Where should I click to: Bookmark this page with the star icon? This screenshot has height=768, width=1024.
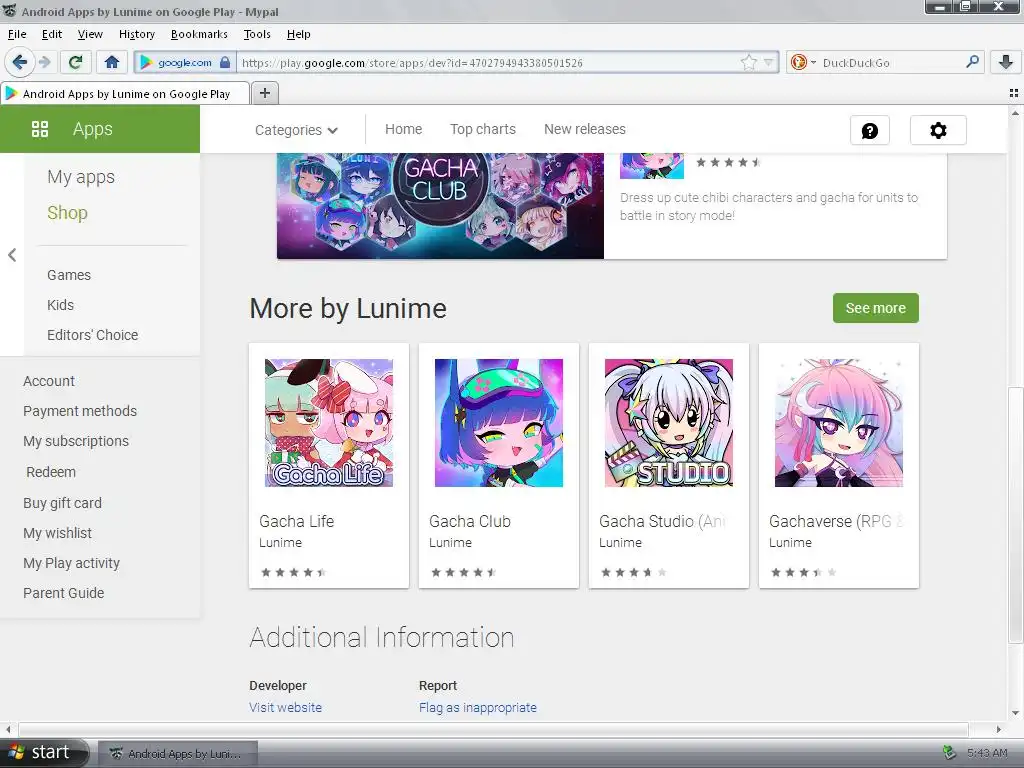tap(748, 62)
